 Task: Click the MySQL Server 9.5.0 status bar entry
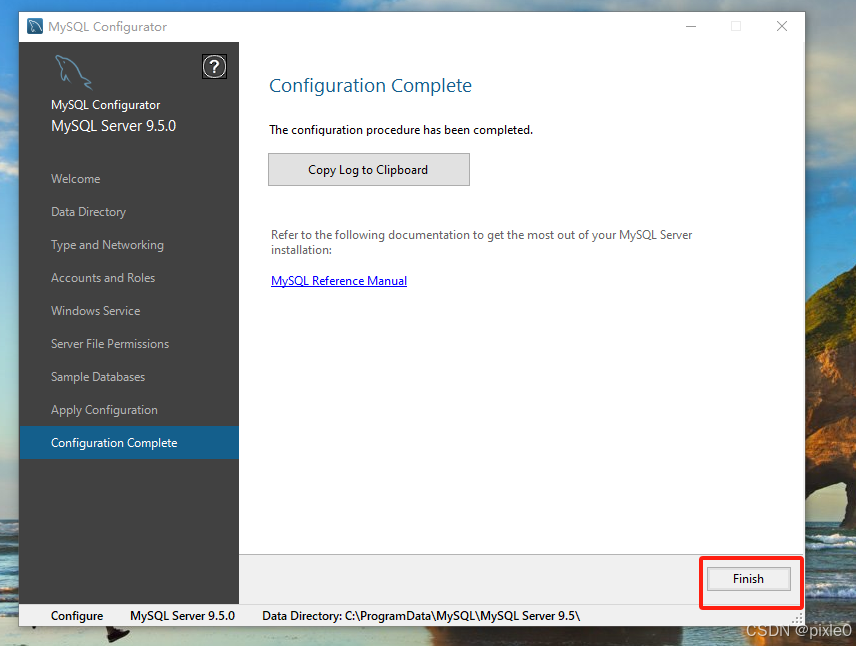[182, 616]
